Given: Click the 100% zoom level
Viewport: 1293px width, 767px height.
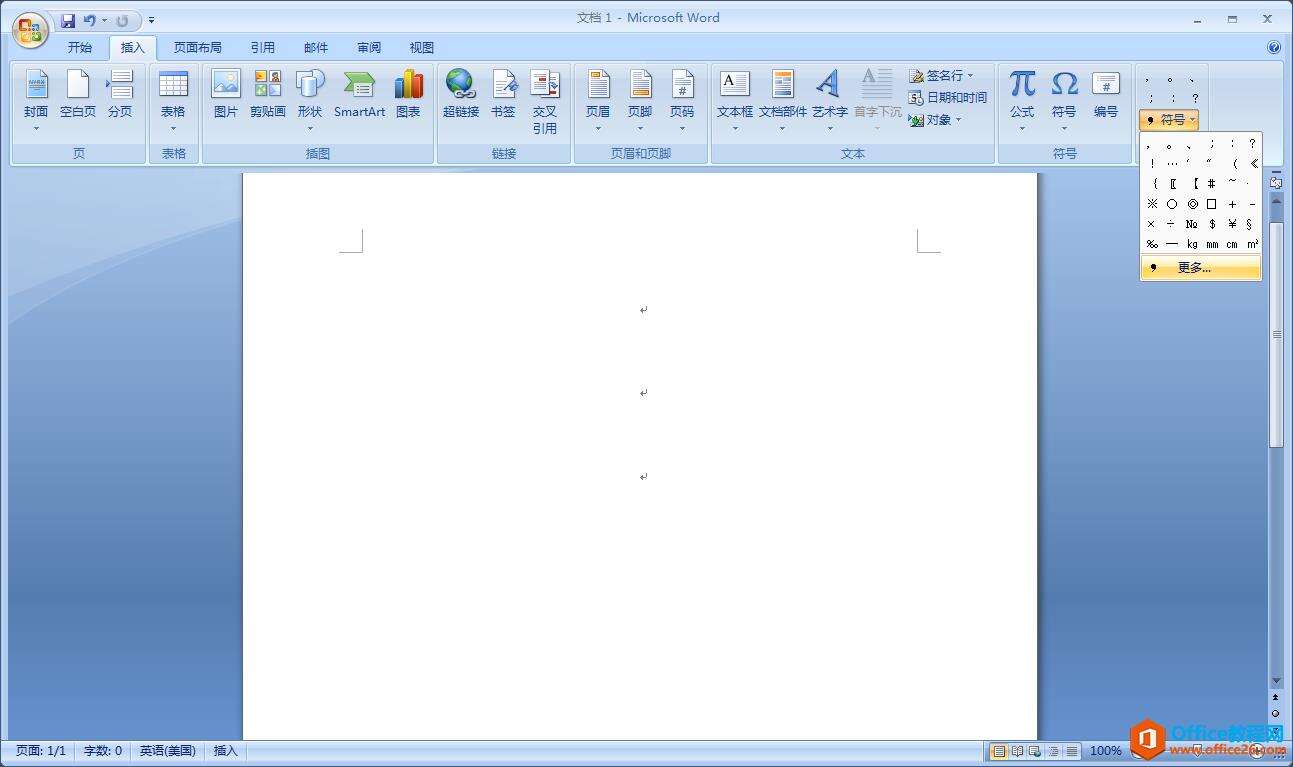Looking at the screenshot, I should pyautogui.click(x=1105, y=751).
